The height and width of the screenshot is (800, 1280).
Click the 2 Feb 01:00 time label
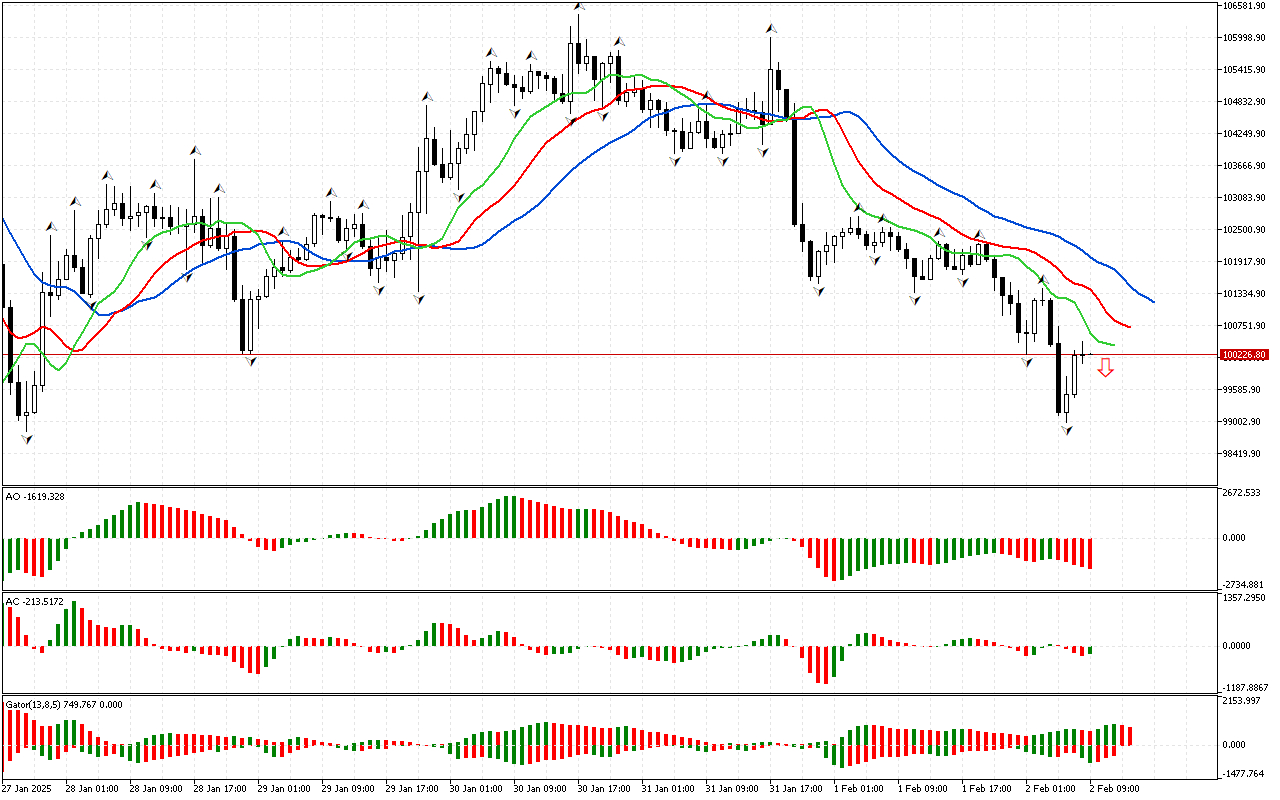coord(1050,788)
